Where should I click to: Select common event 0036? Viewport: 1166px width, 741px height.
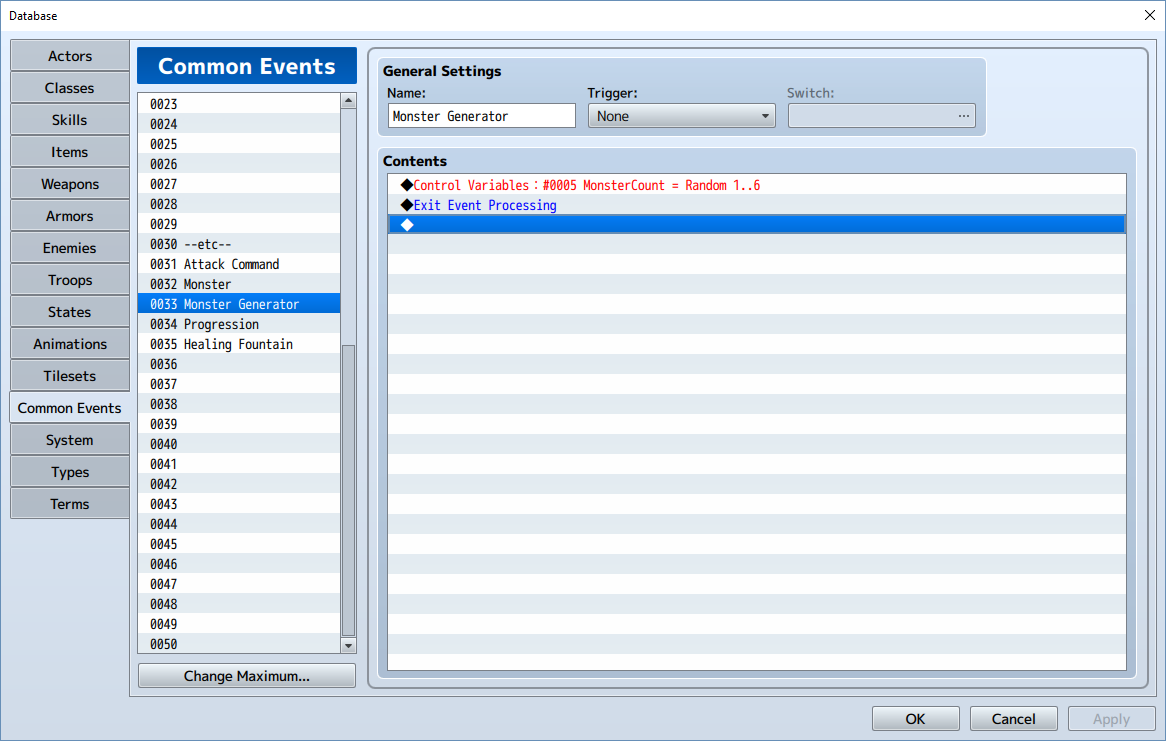click(x=239, y=364)
